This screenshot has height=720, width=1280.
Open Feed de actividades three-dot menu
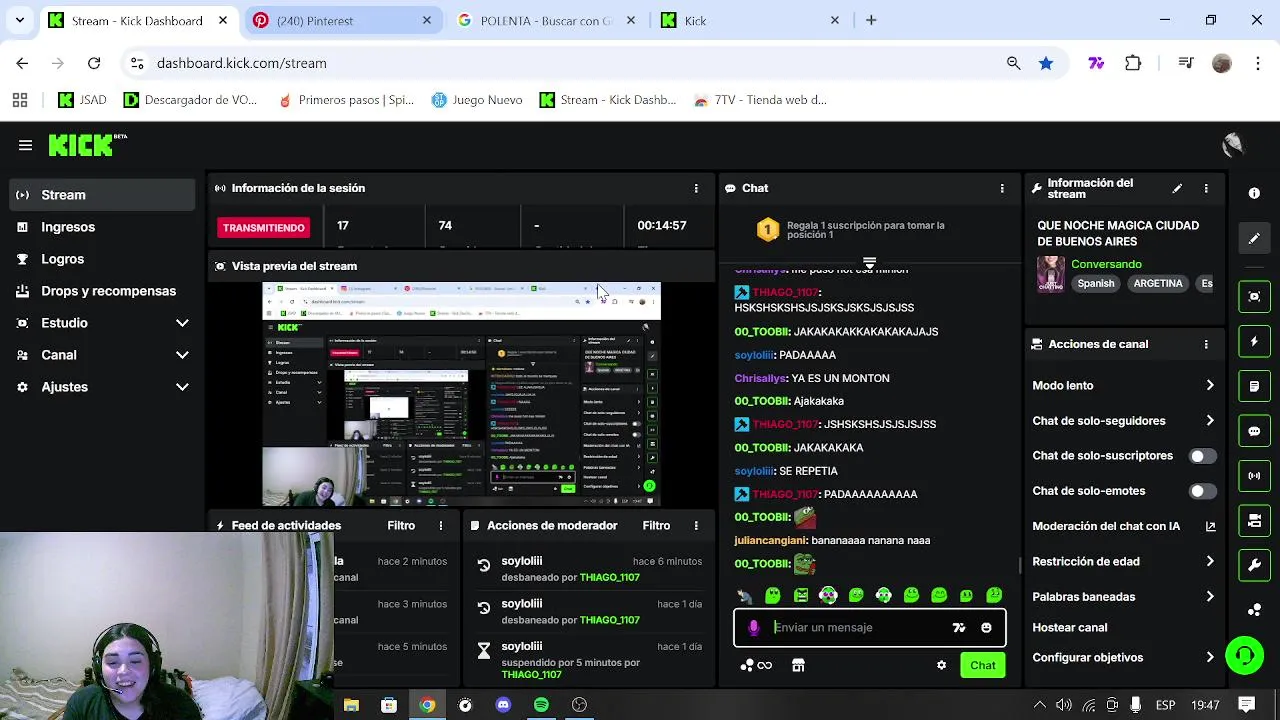[441, 525]
